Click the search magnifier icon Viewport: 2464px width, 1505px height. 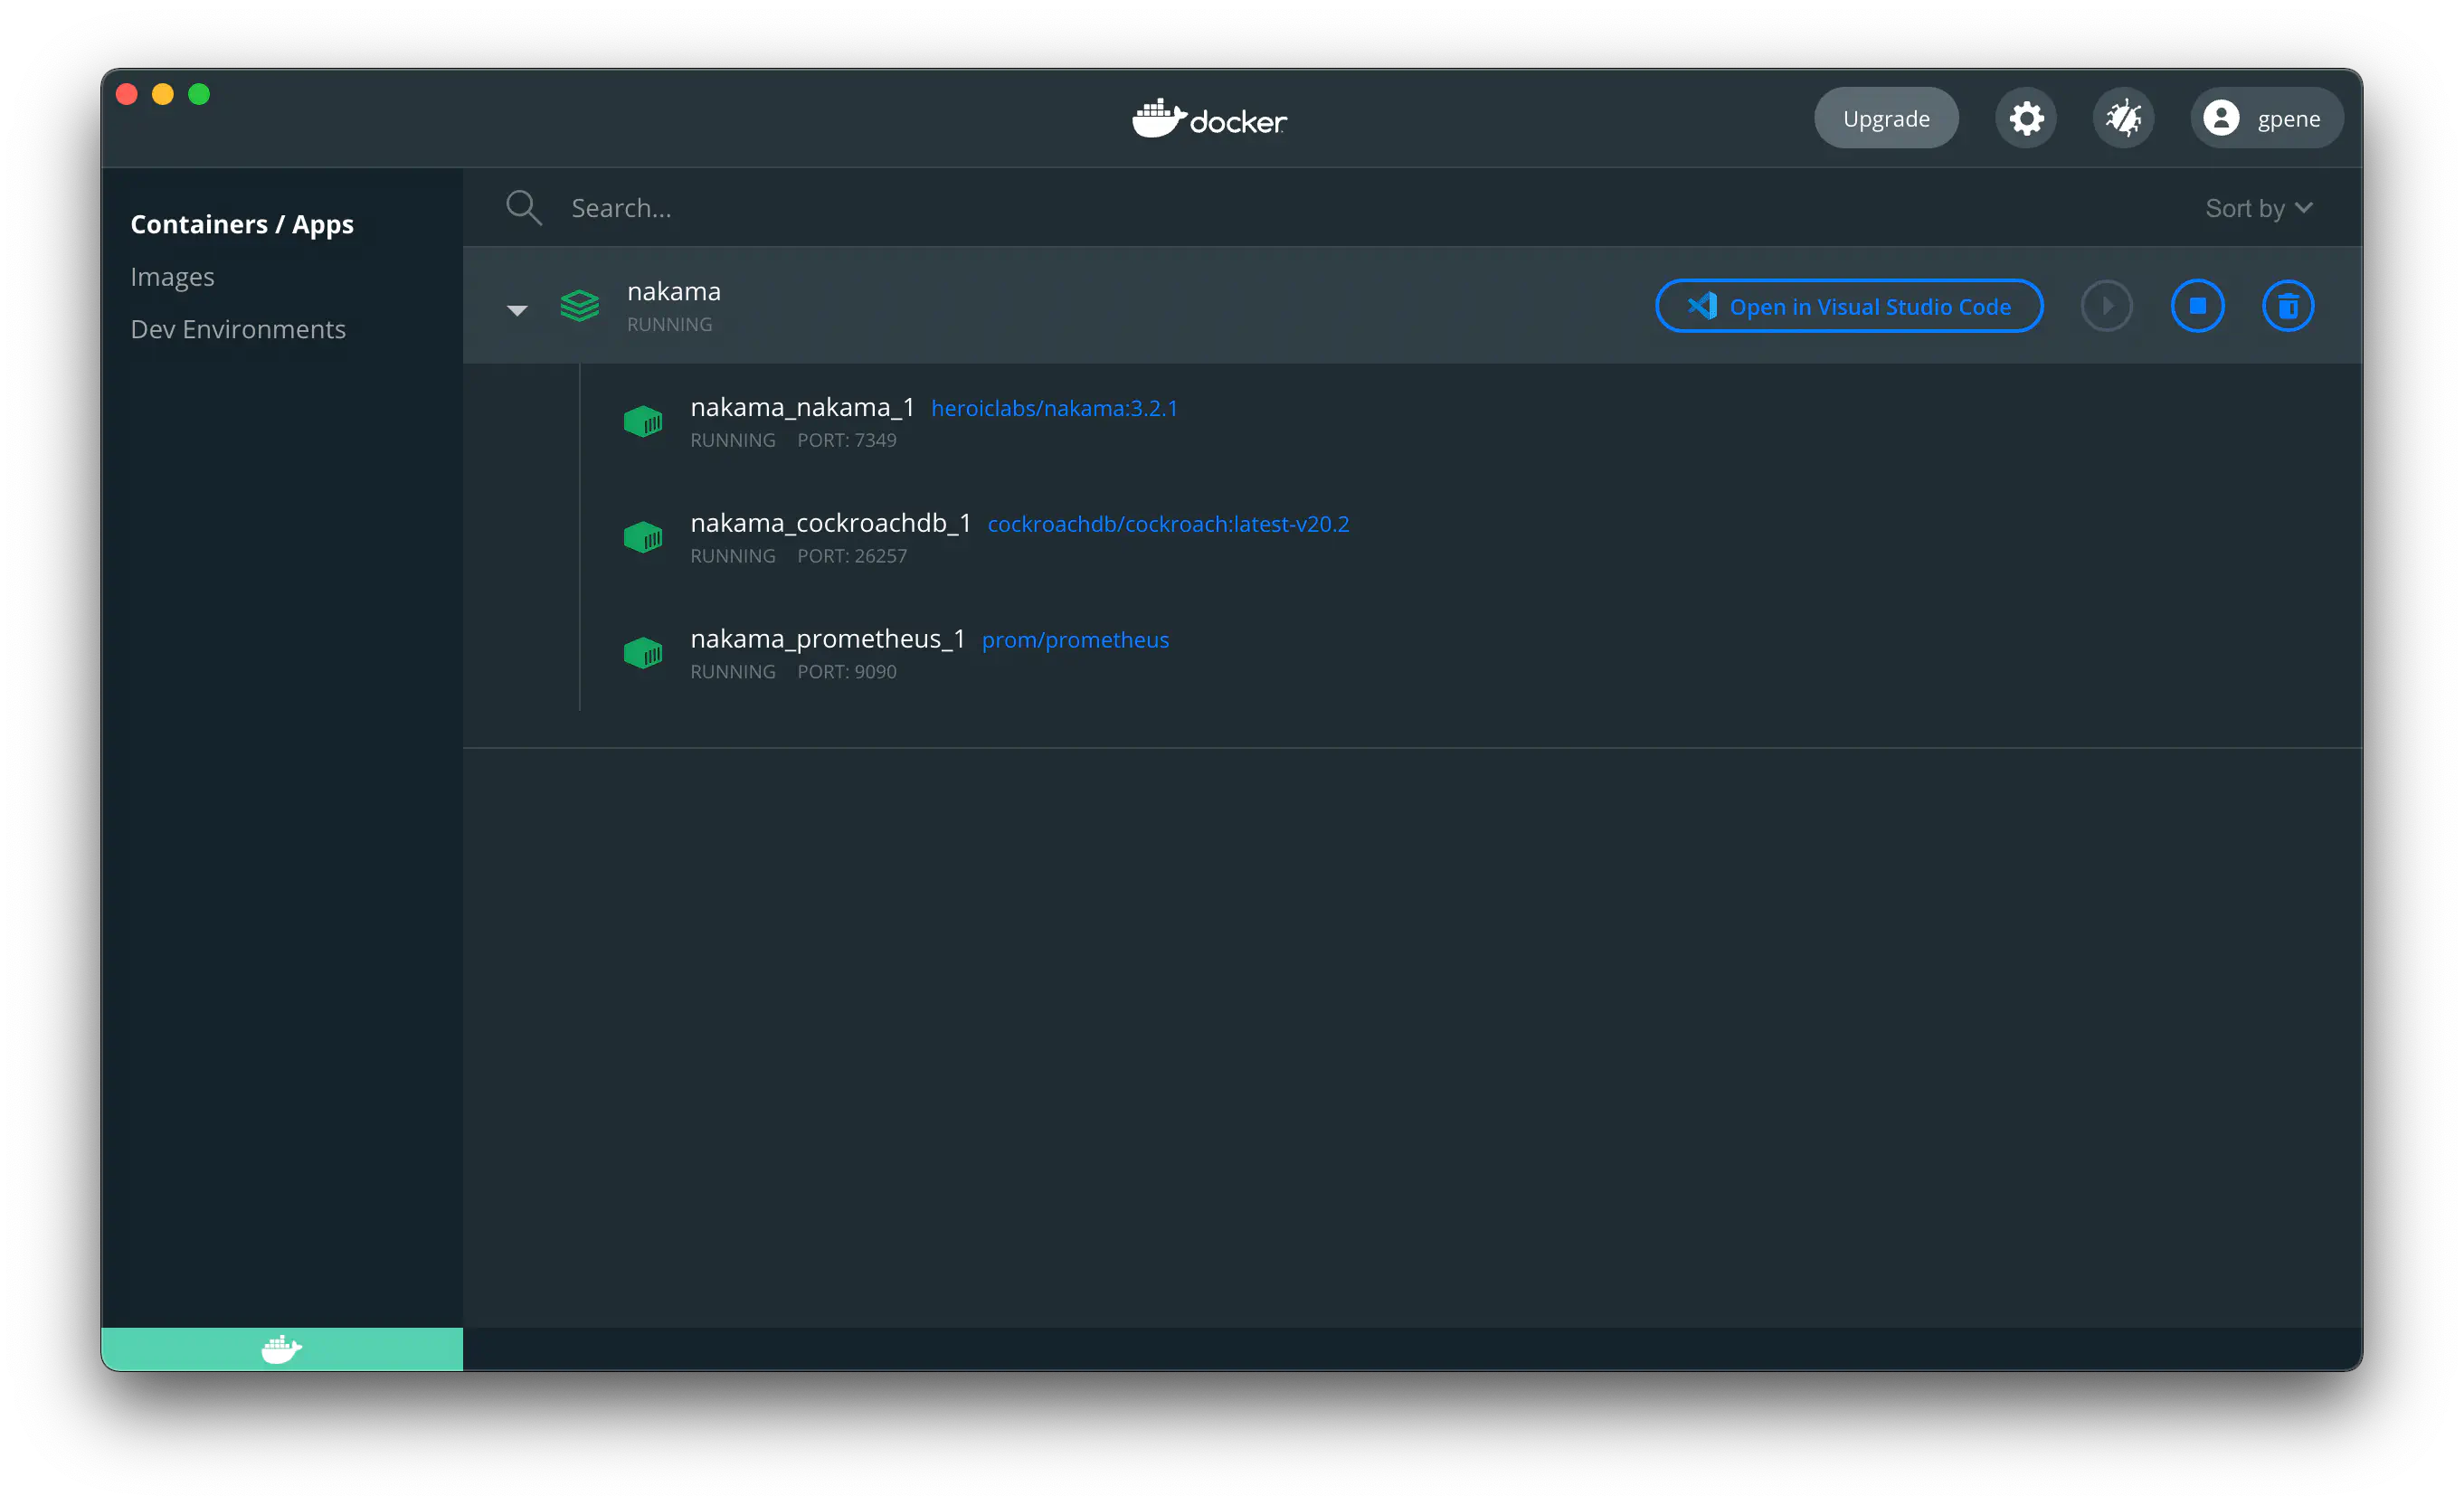point(523,208)
